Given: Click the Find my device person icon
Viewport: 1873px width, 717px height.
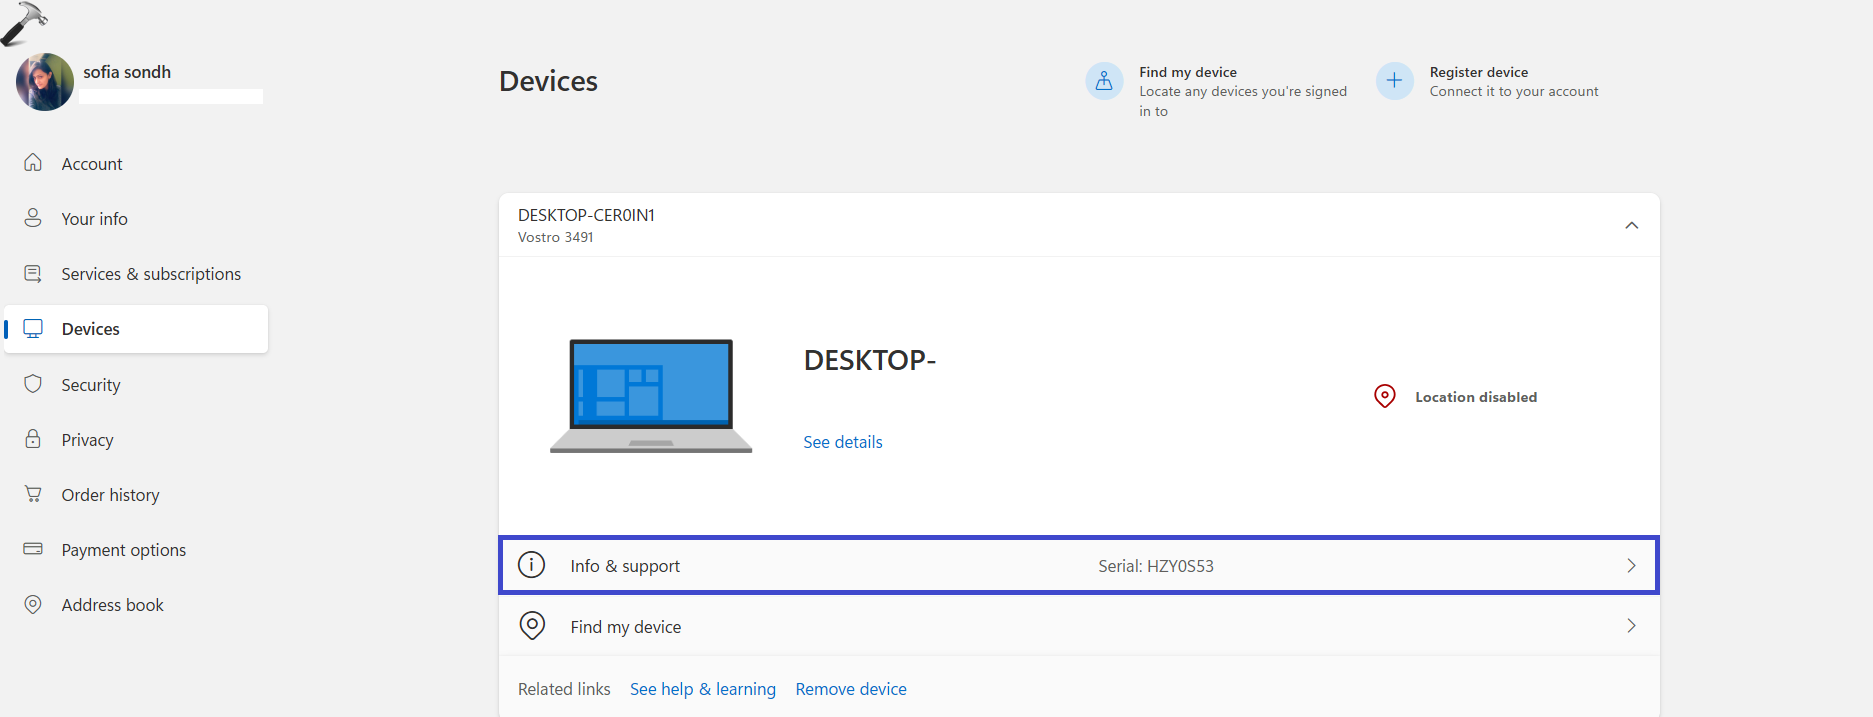Looking at the screenshot, I should pos(1104,81).
